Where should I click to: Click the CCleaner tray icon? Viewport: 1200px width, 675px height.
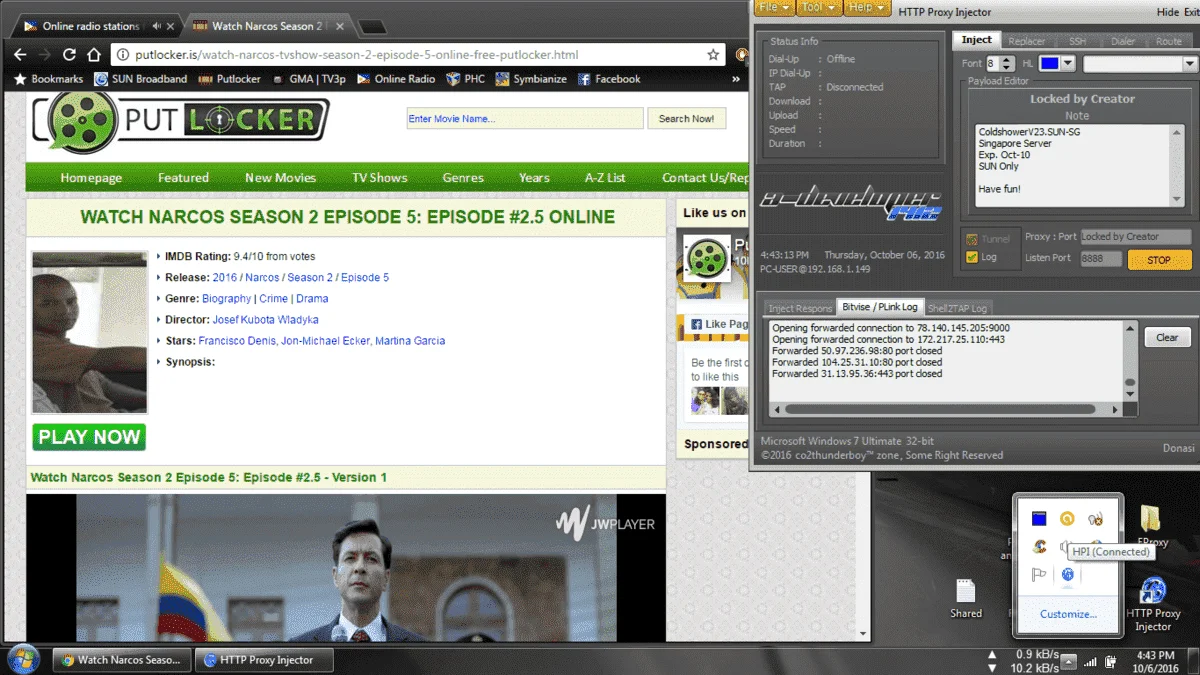click(1040, 547)
